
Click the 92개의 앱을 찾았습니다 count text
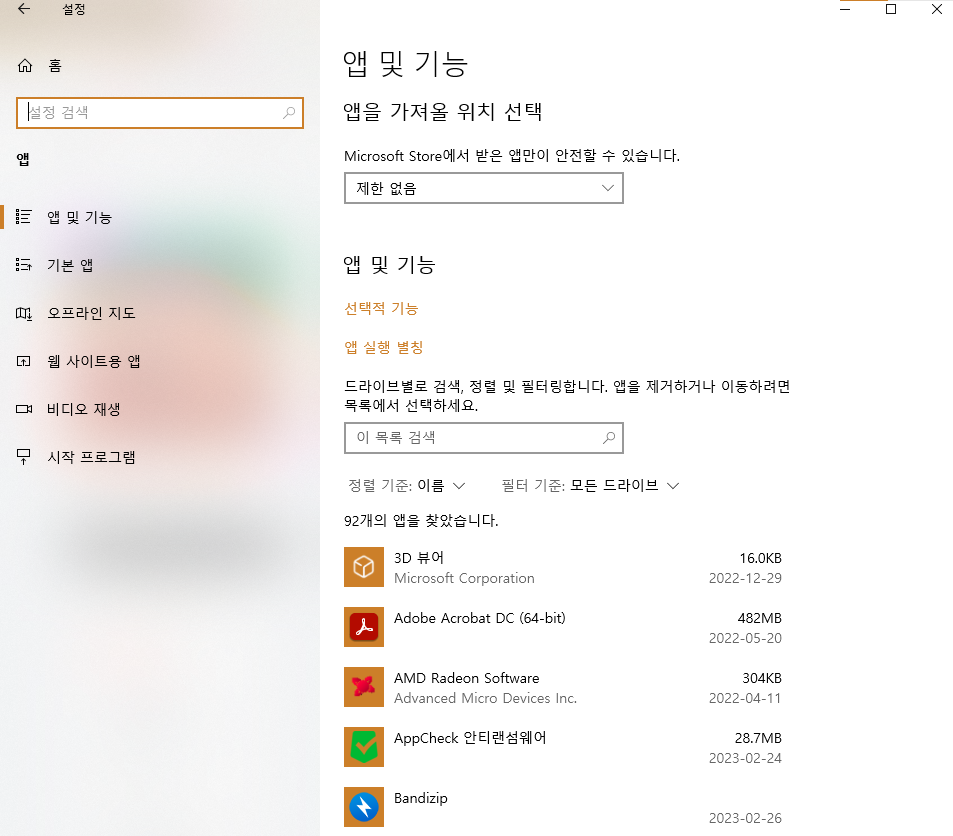click(x=421, y=520)
